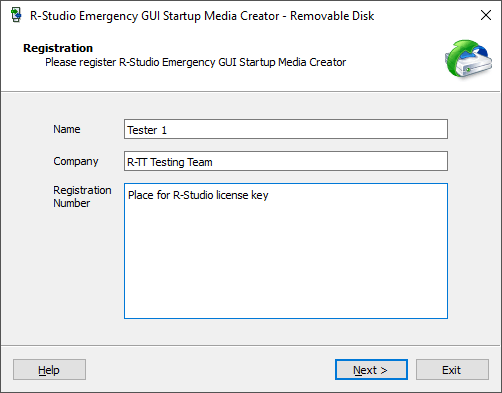Focus the Company input field
The width and height of the screenshot is (502, 393).
pyautogui.click(x=286, y=161)
